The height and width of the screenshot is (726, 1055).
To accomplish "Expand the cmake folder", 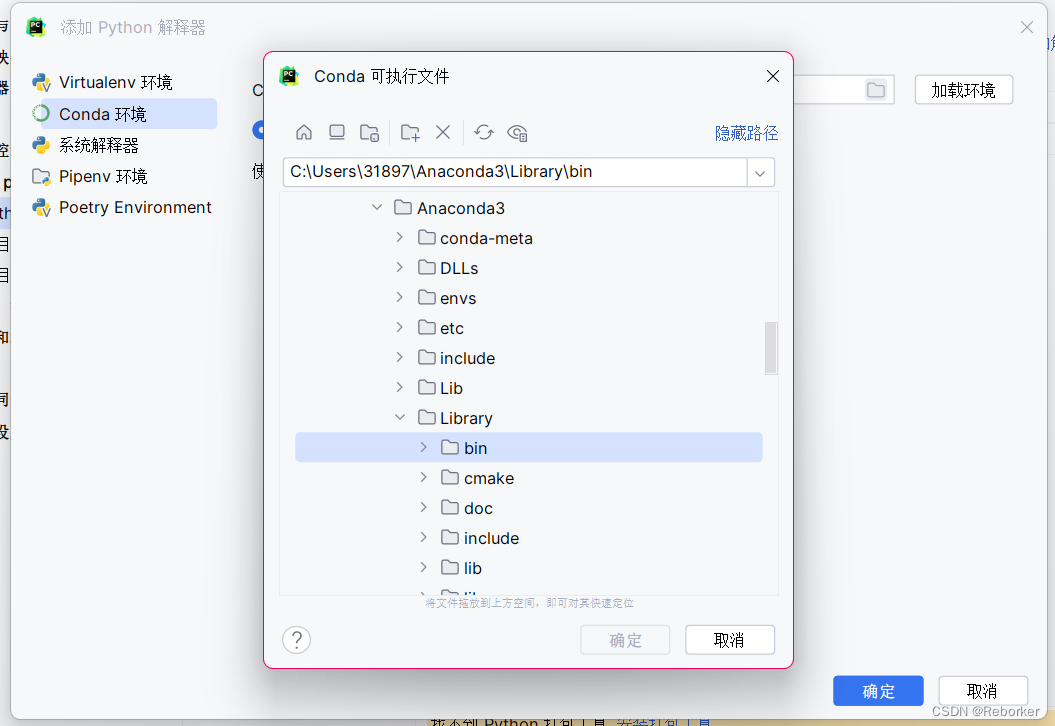I will [x=423, y=477].
